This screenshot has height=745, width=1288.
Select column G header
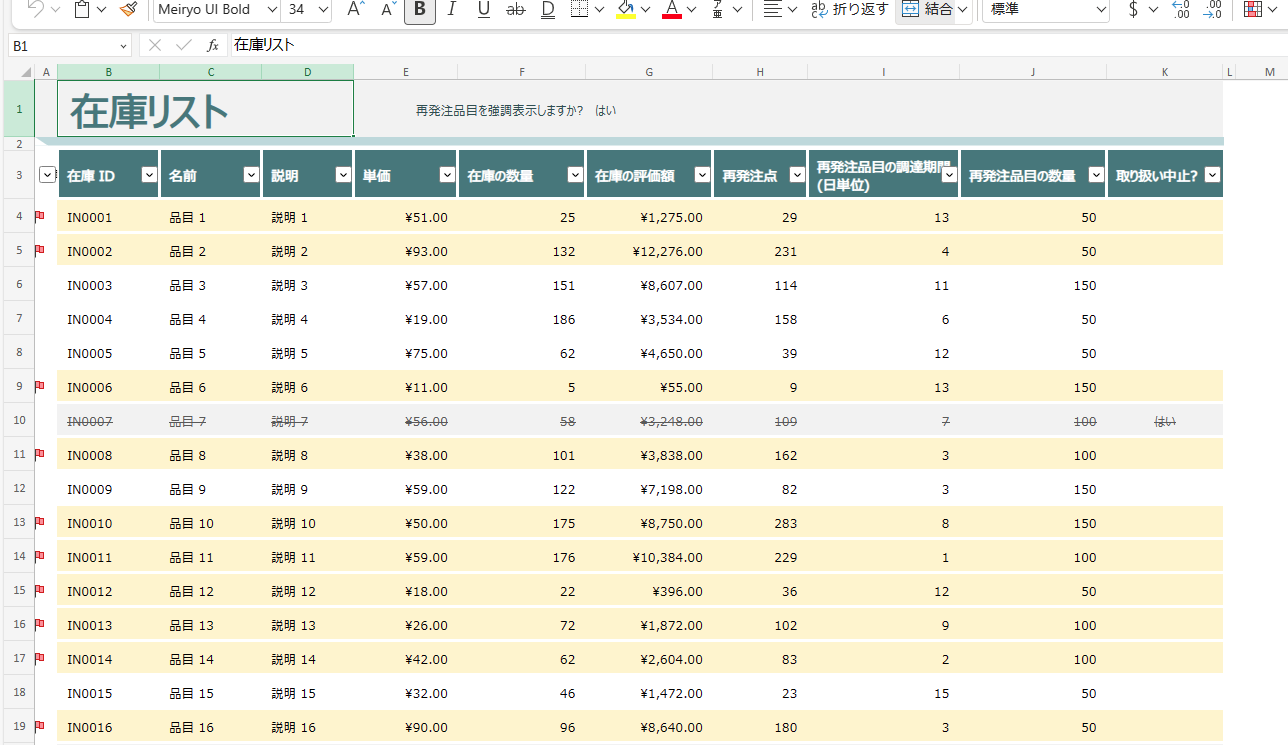tap(649, 72)
